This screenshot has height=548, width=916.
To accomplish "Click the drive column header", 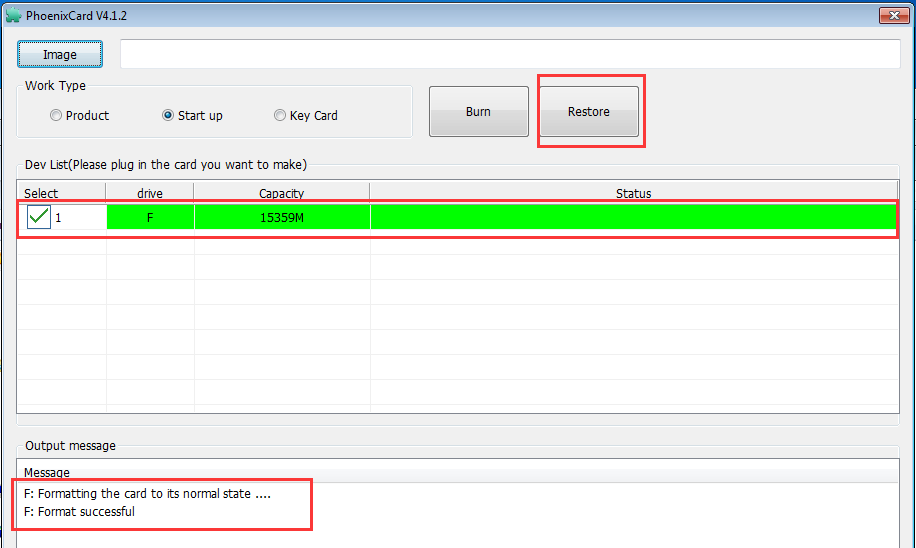I will pyautogui.click(x=150, y=193).
